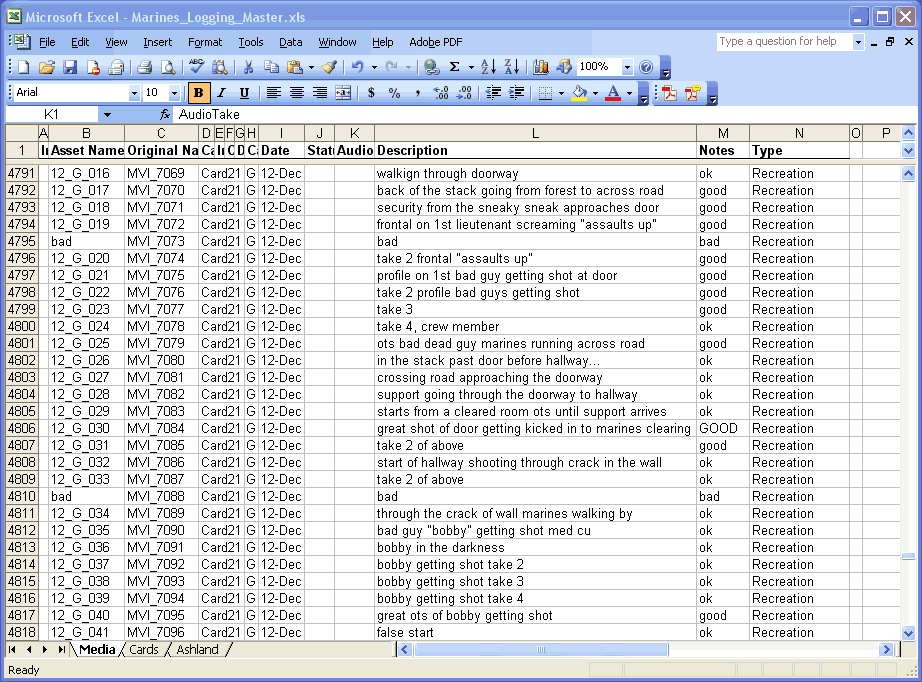Toggle Italic formatting
This screenshot has height=682, width=922.
221,93
